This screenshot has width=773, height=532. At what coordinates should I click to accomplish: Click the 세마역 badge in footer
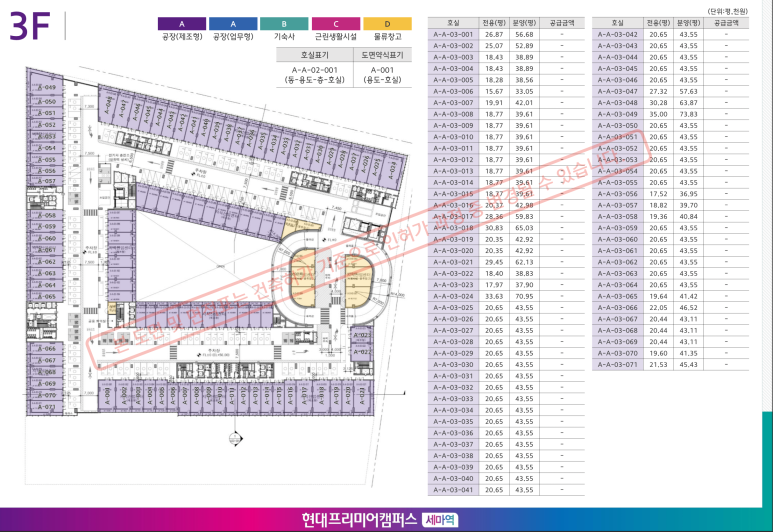tap(440, 520)
